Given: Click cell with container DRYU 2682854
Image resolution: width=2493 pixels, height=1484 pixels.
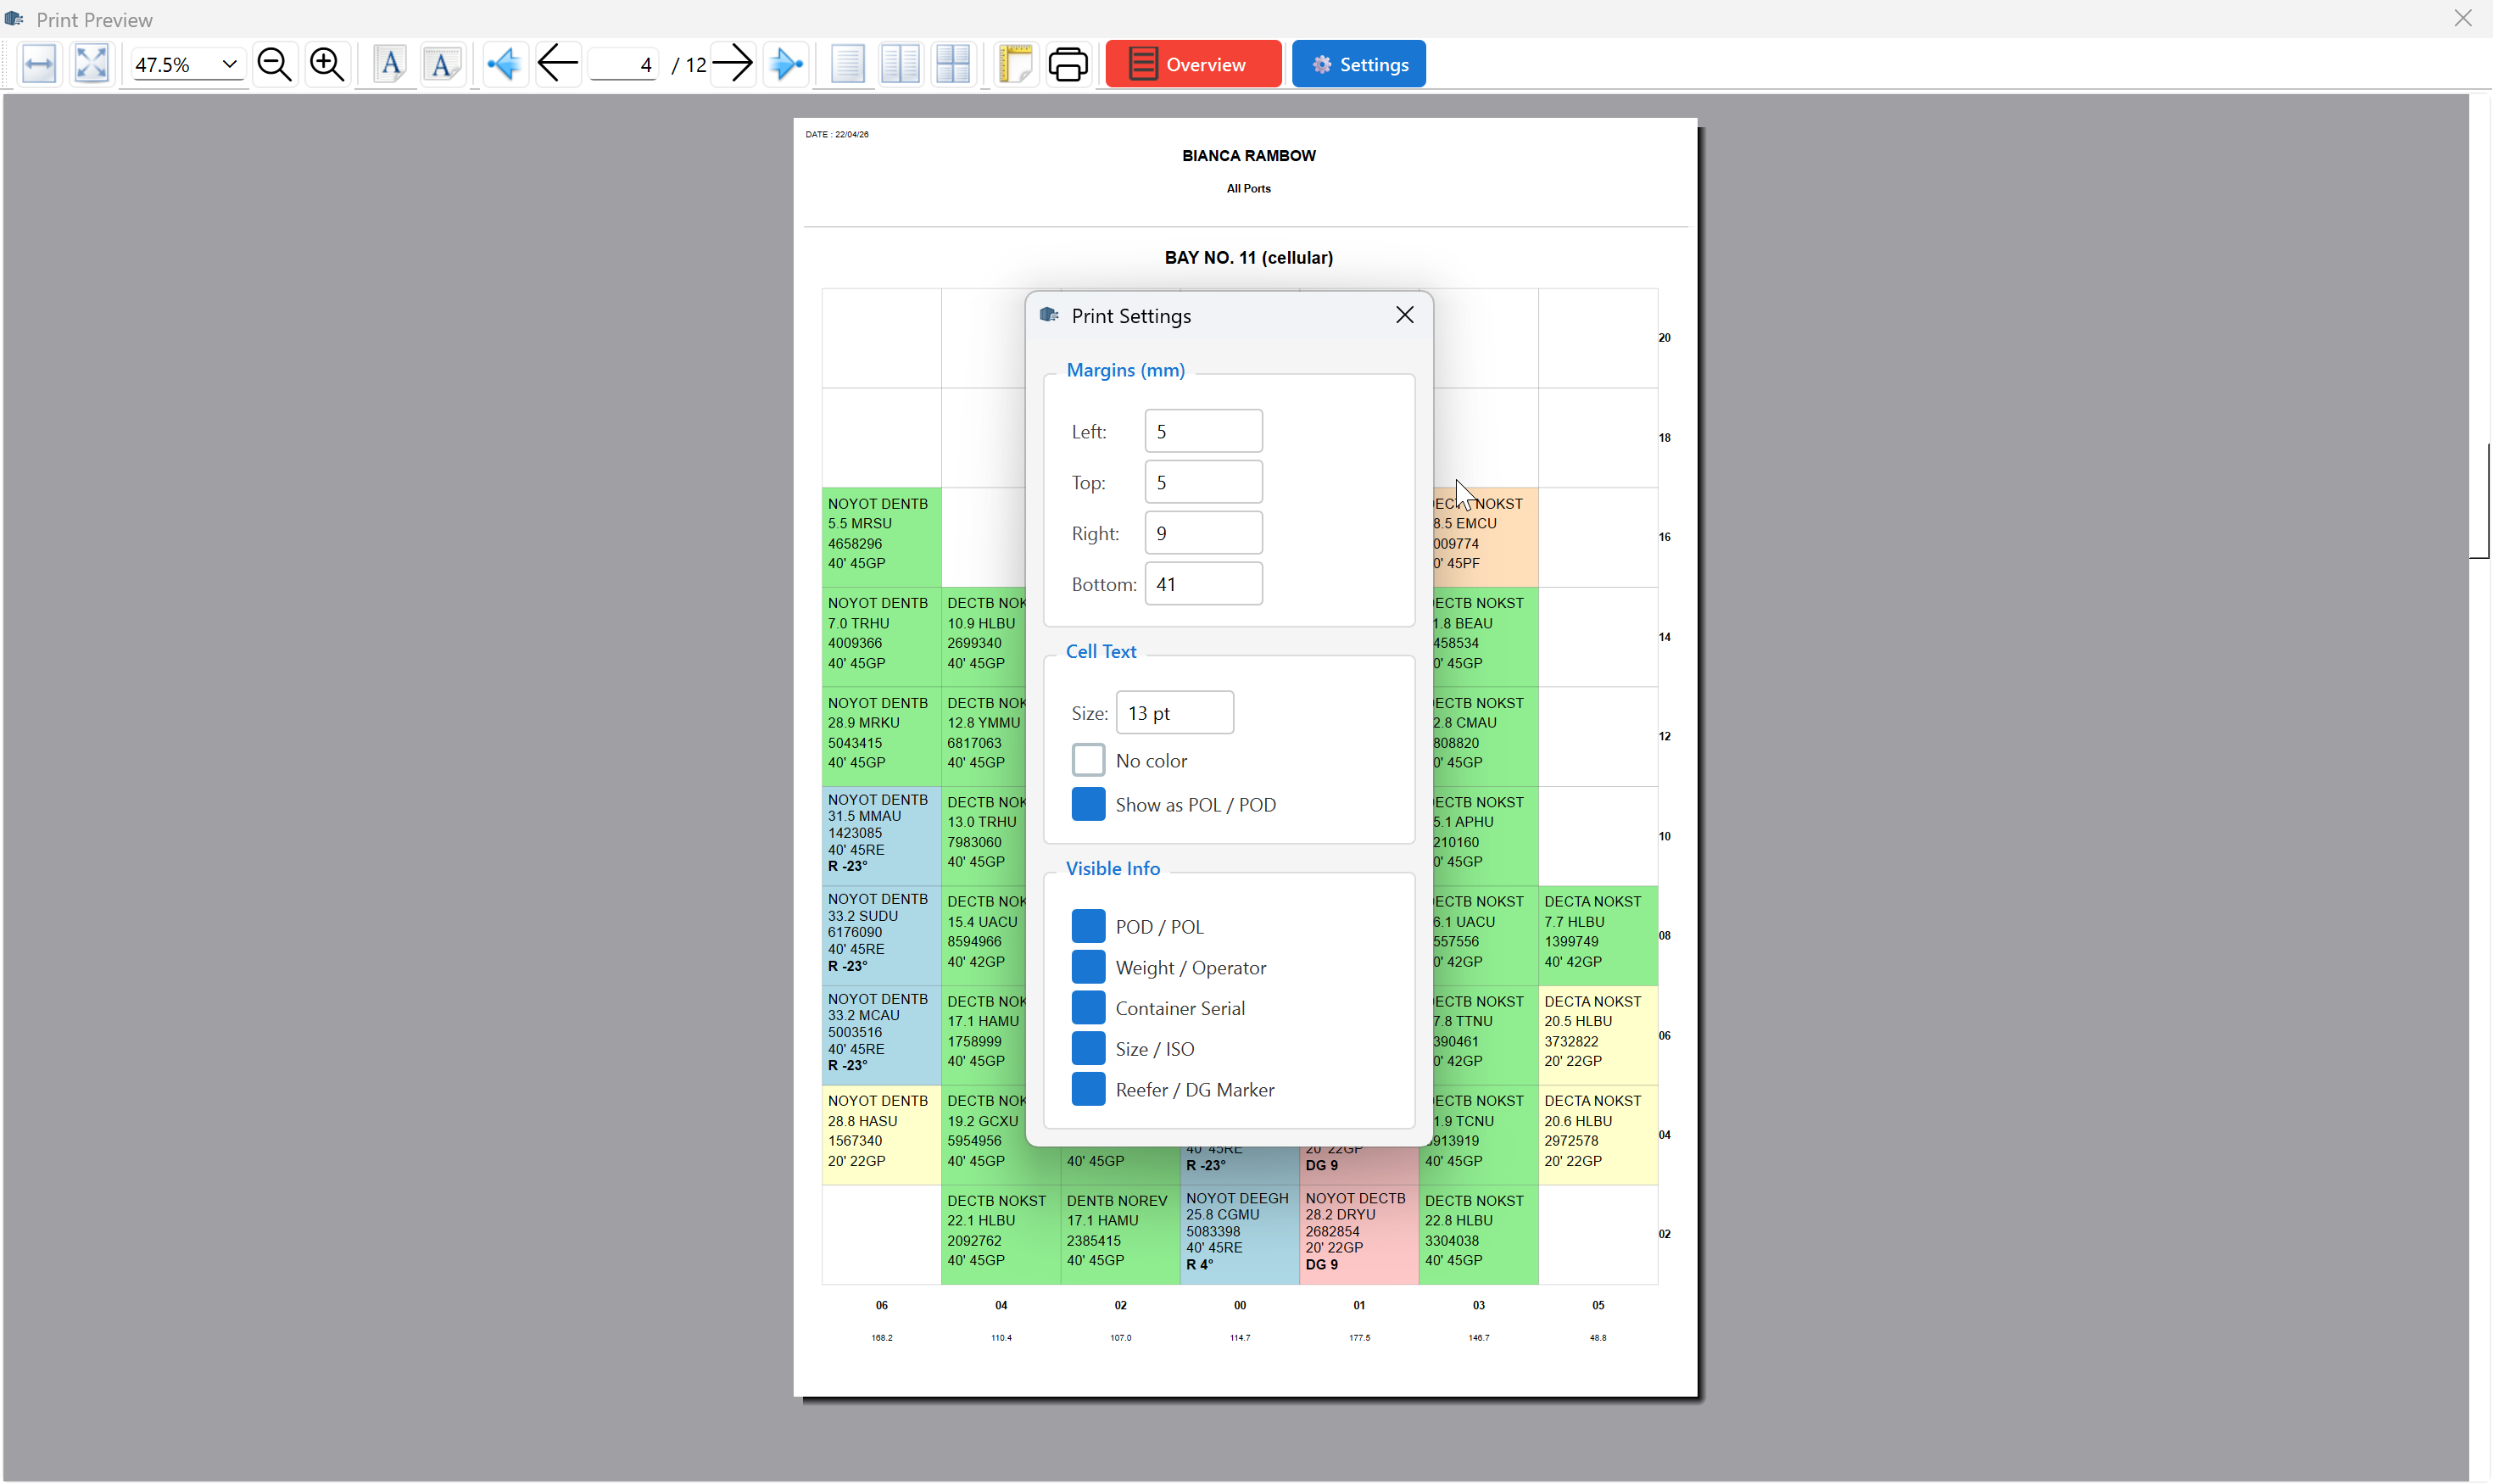Looking at the screenshot, I should (x=1358, y=1234).
